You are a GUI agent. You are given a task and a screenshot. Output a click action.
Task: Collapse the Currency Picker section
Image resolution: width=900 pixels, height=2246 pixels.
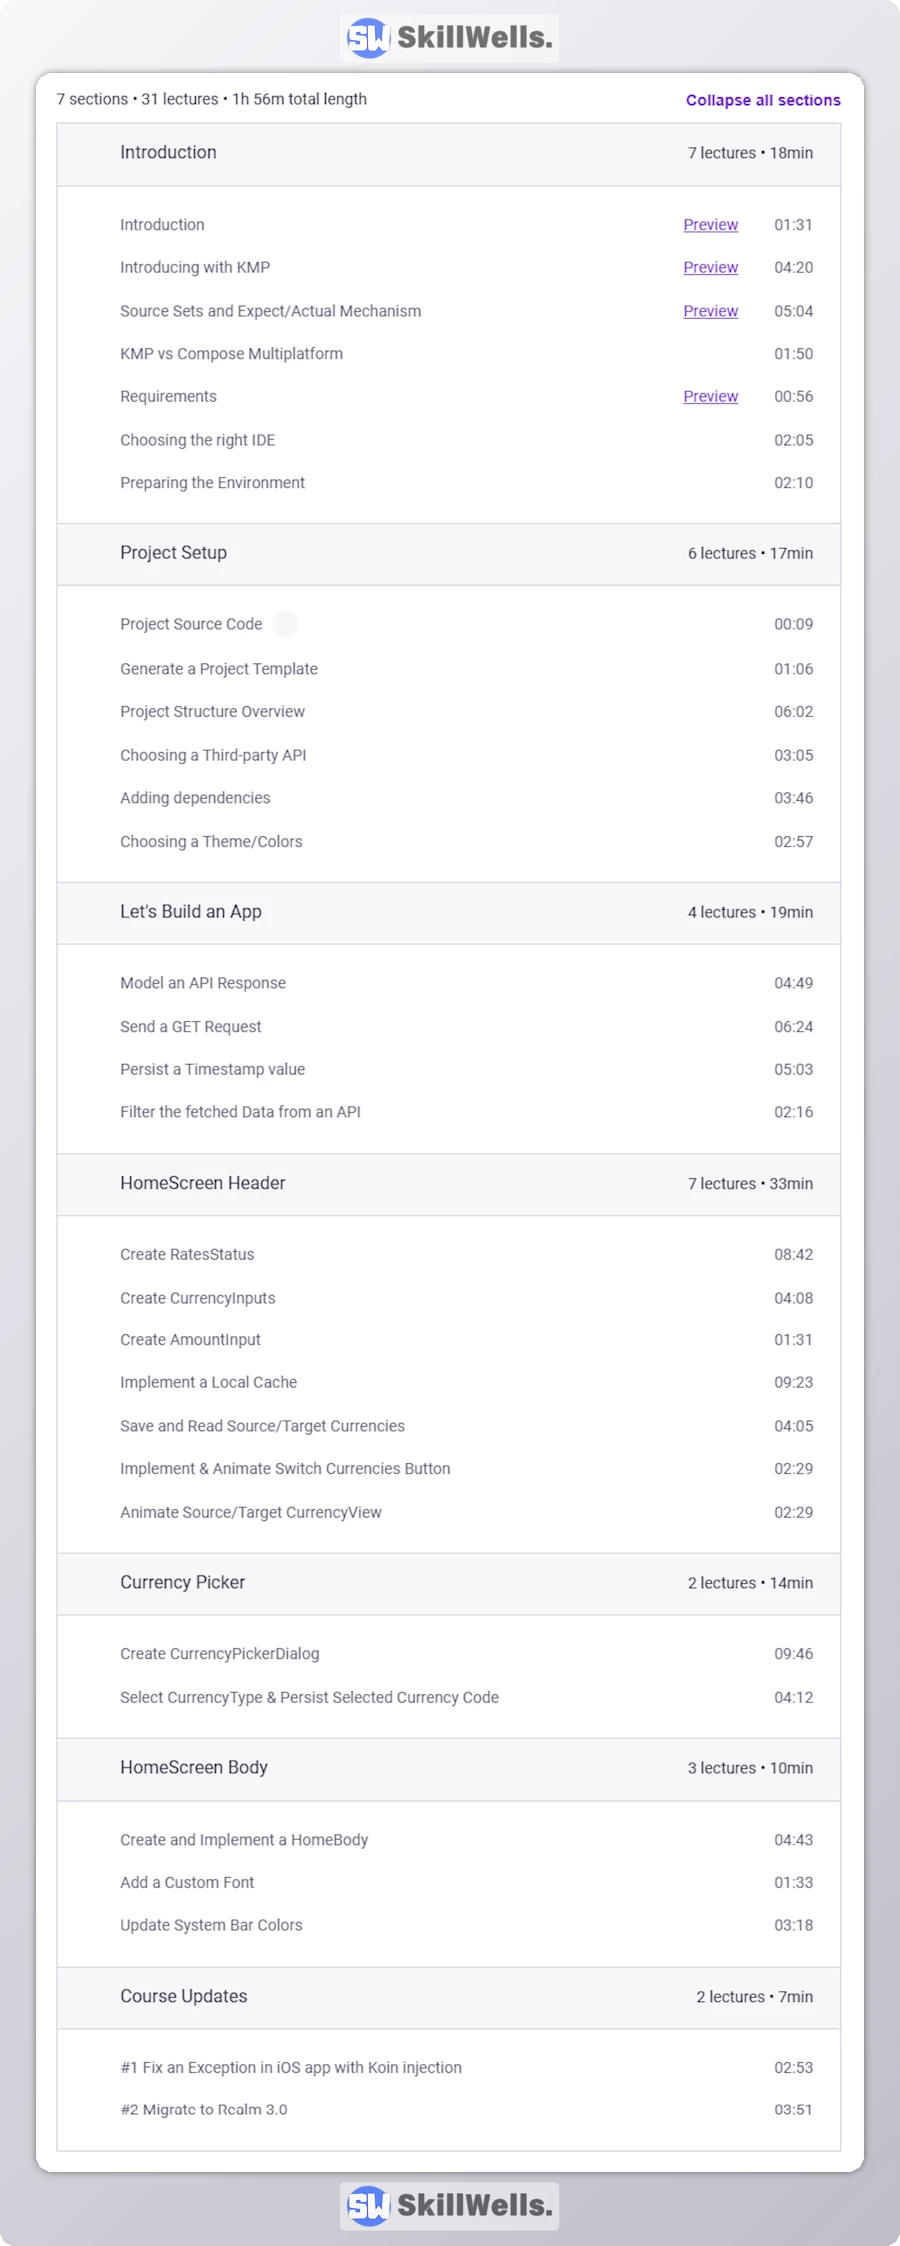tap(449, 1583)
